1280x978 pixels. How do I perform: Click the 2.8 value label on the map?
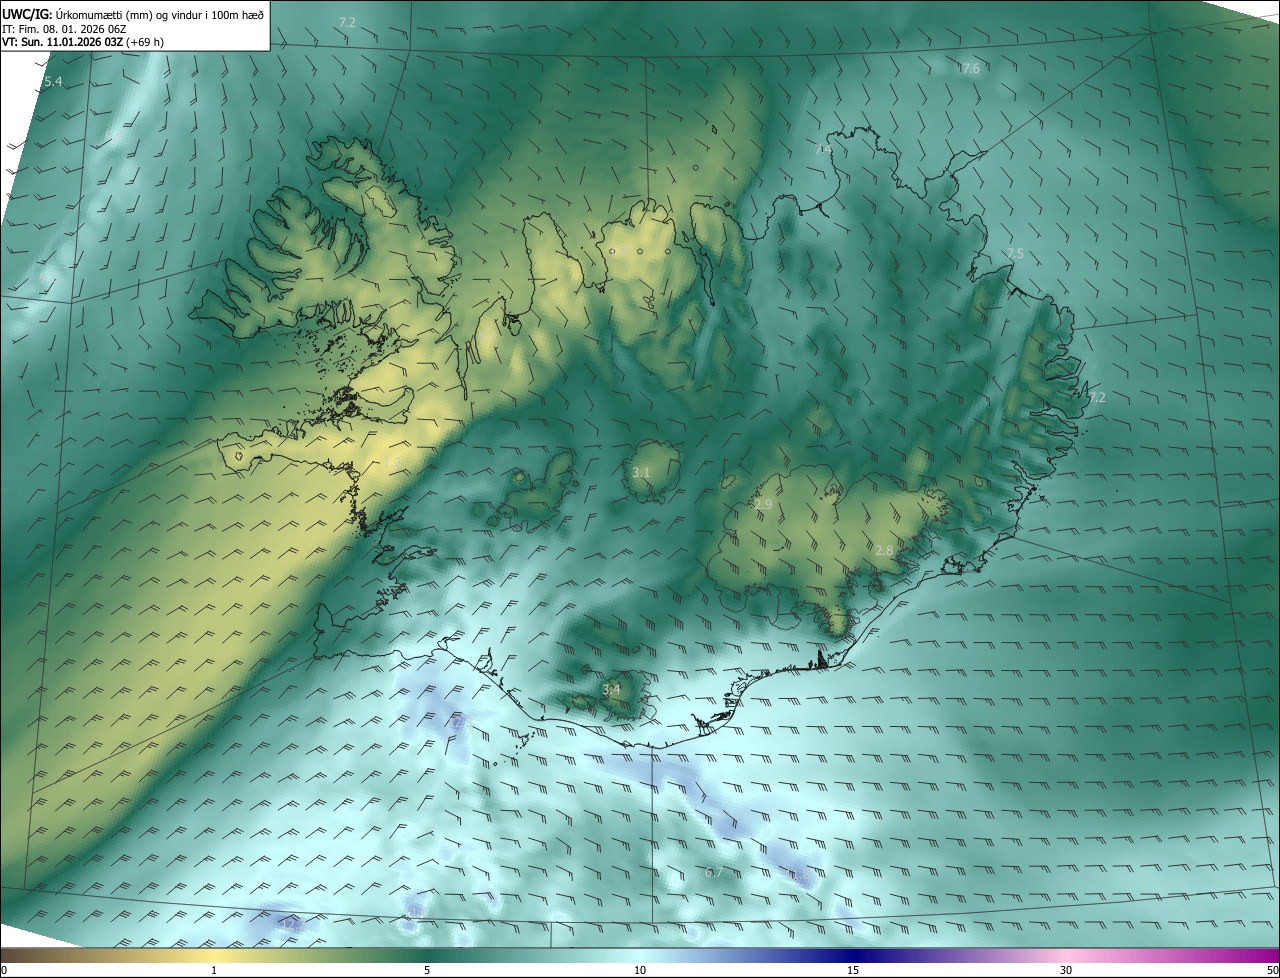point(884,551)
